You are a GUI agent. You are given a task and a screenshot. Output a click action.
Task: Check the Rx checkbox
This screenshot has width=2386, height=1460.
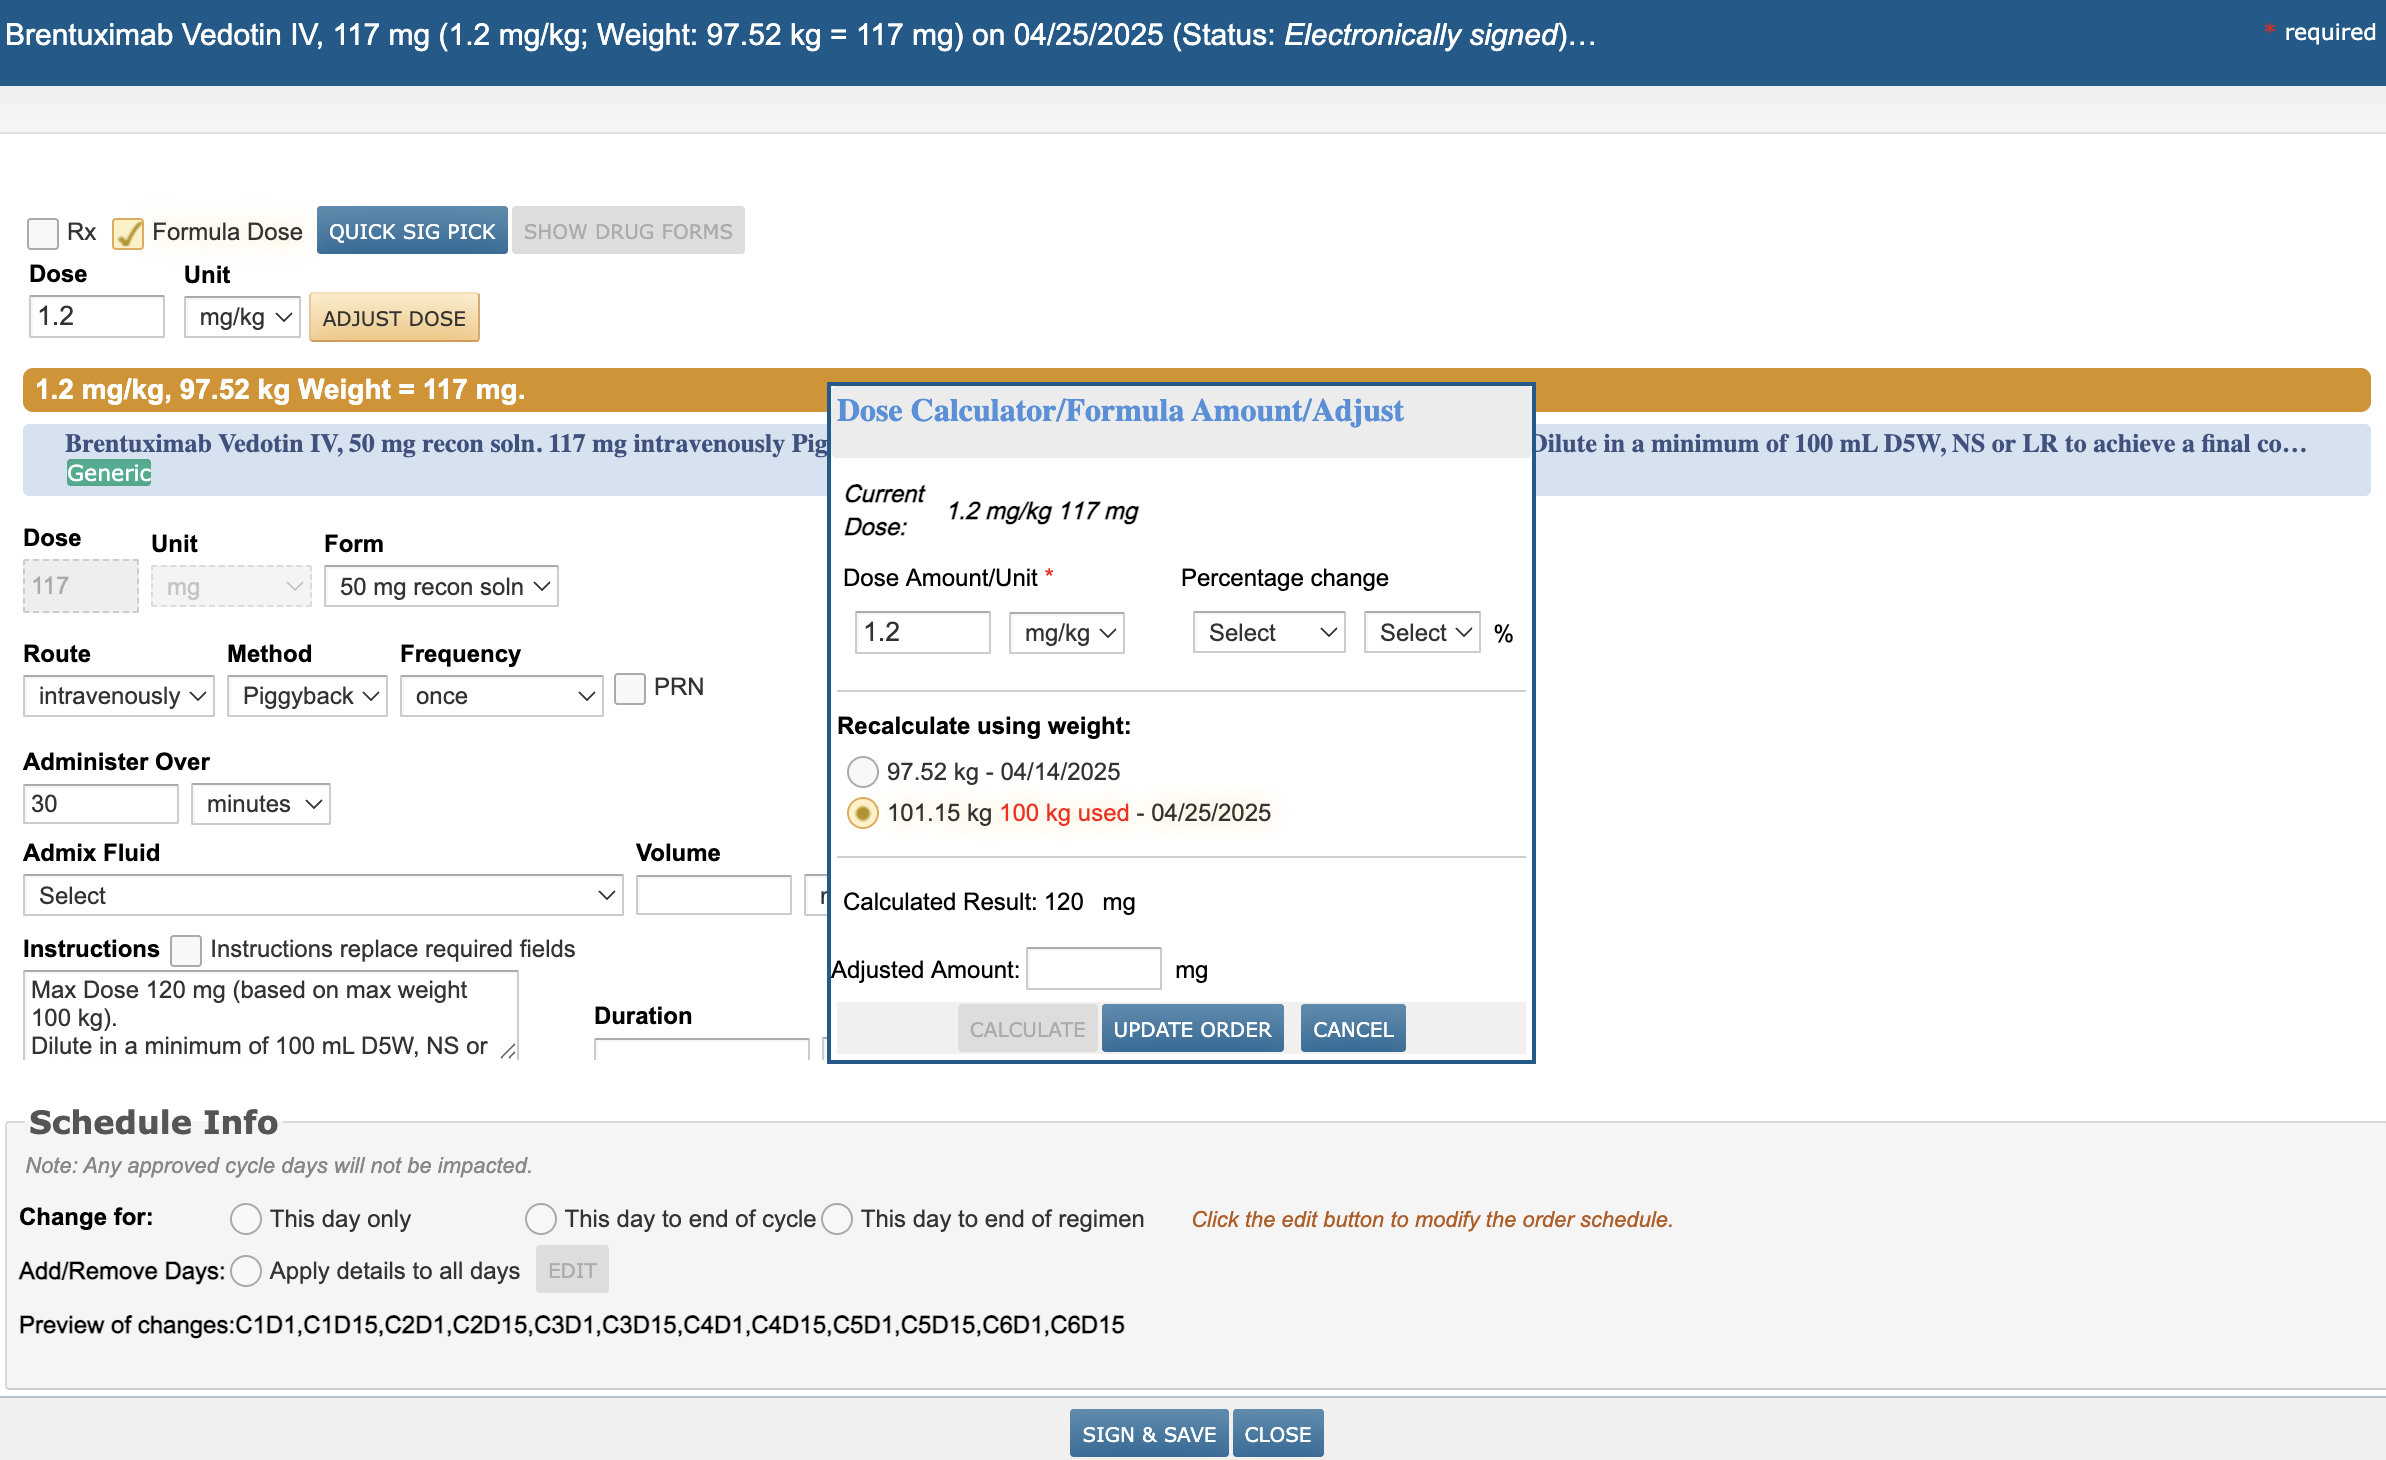(43, 233)
